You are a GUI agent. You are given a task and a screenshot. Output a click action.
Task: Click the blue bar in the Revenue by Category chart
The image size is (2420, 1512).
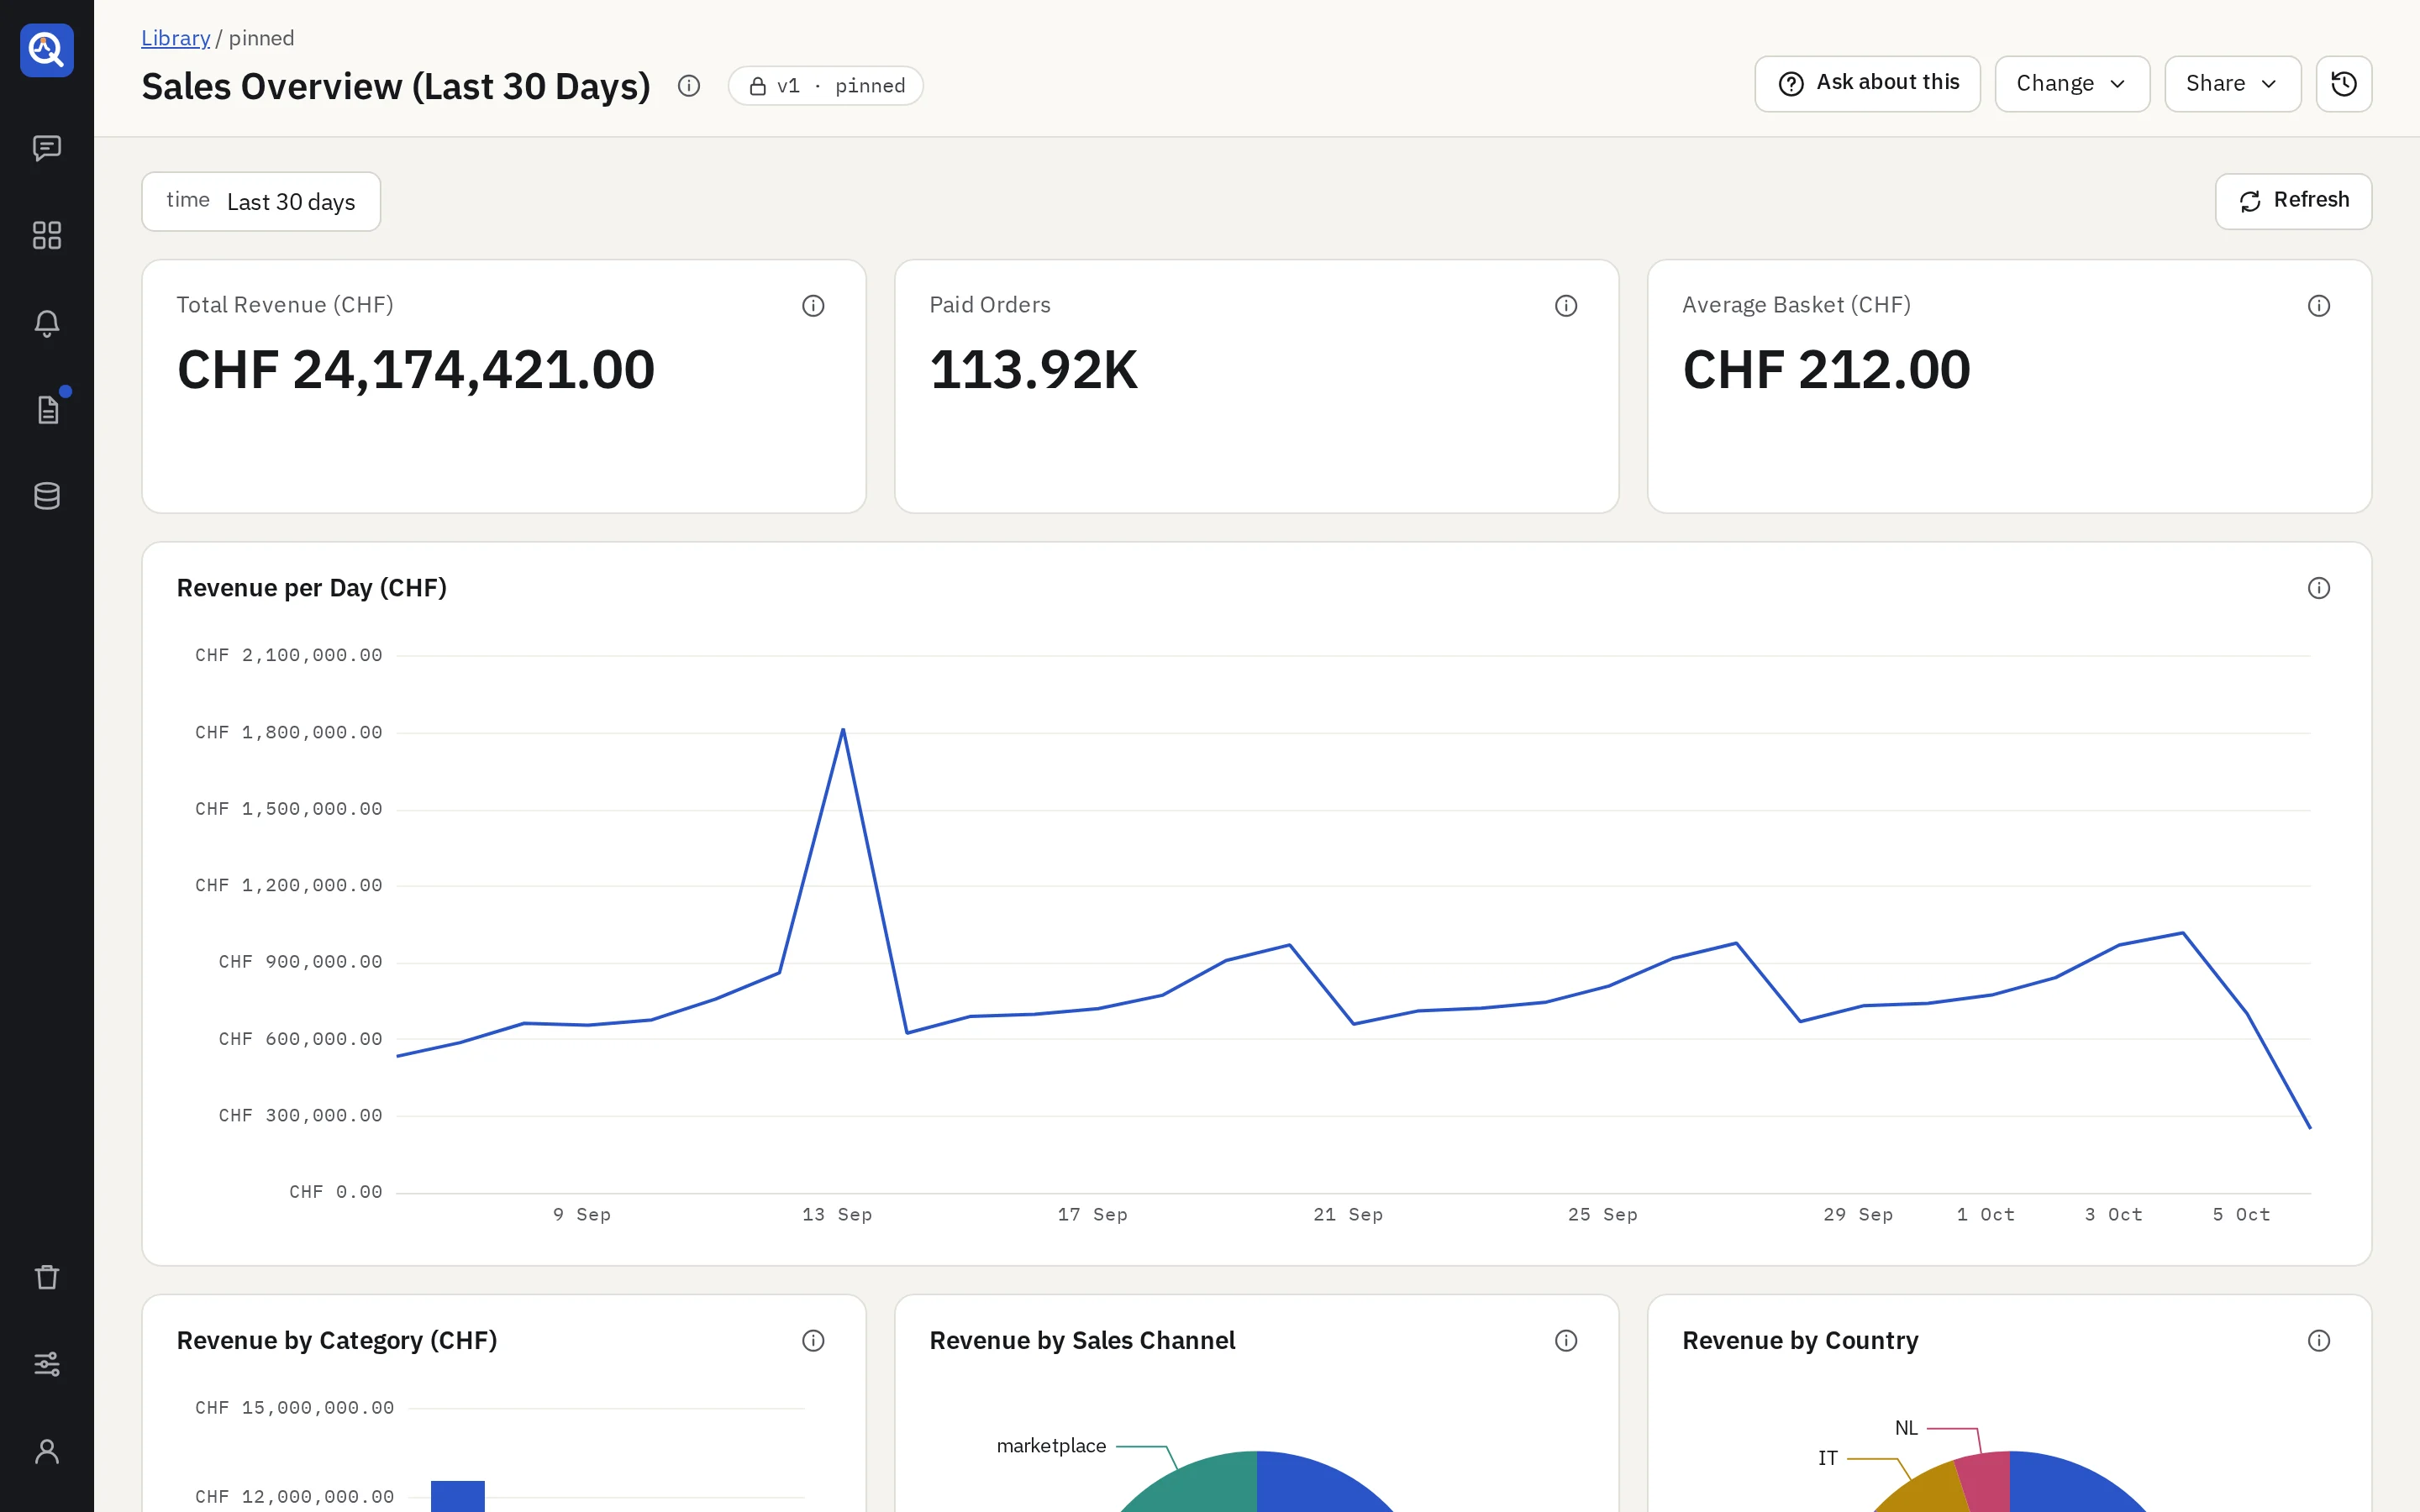click(458, 1496)
